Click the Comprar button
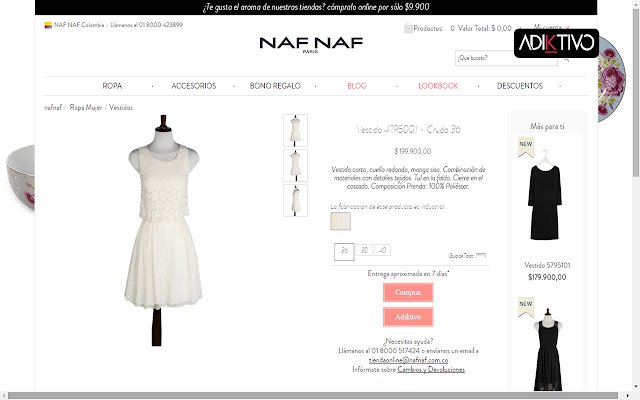Screen dimensions: 640x400 point(408,292)
